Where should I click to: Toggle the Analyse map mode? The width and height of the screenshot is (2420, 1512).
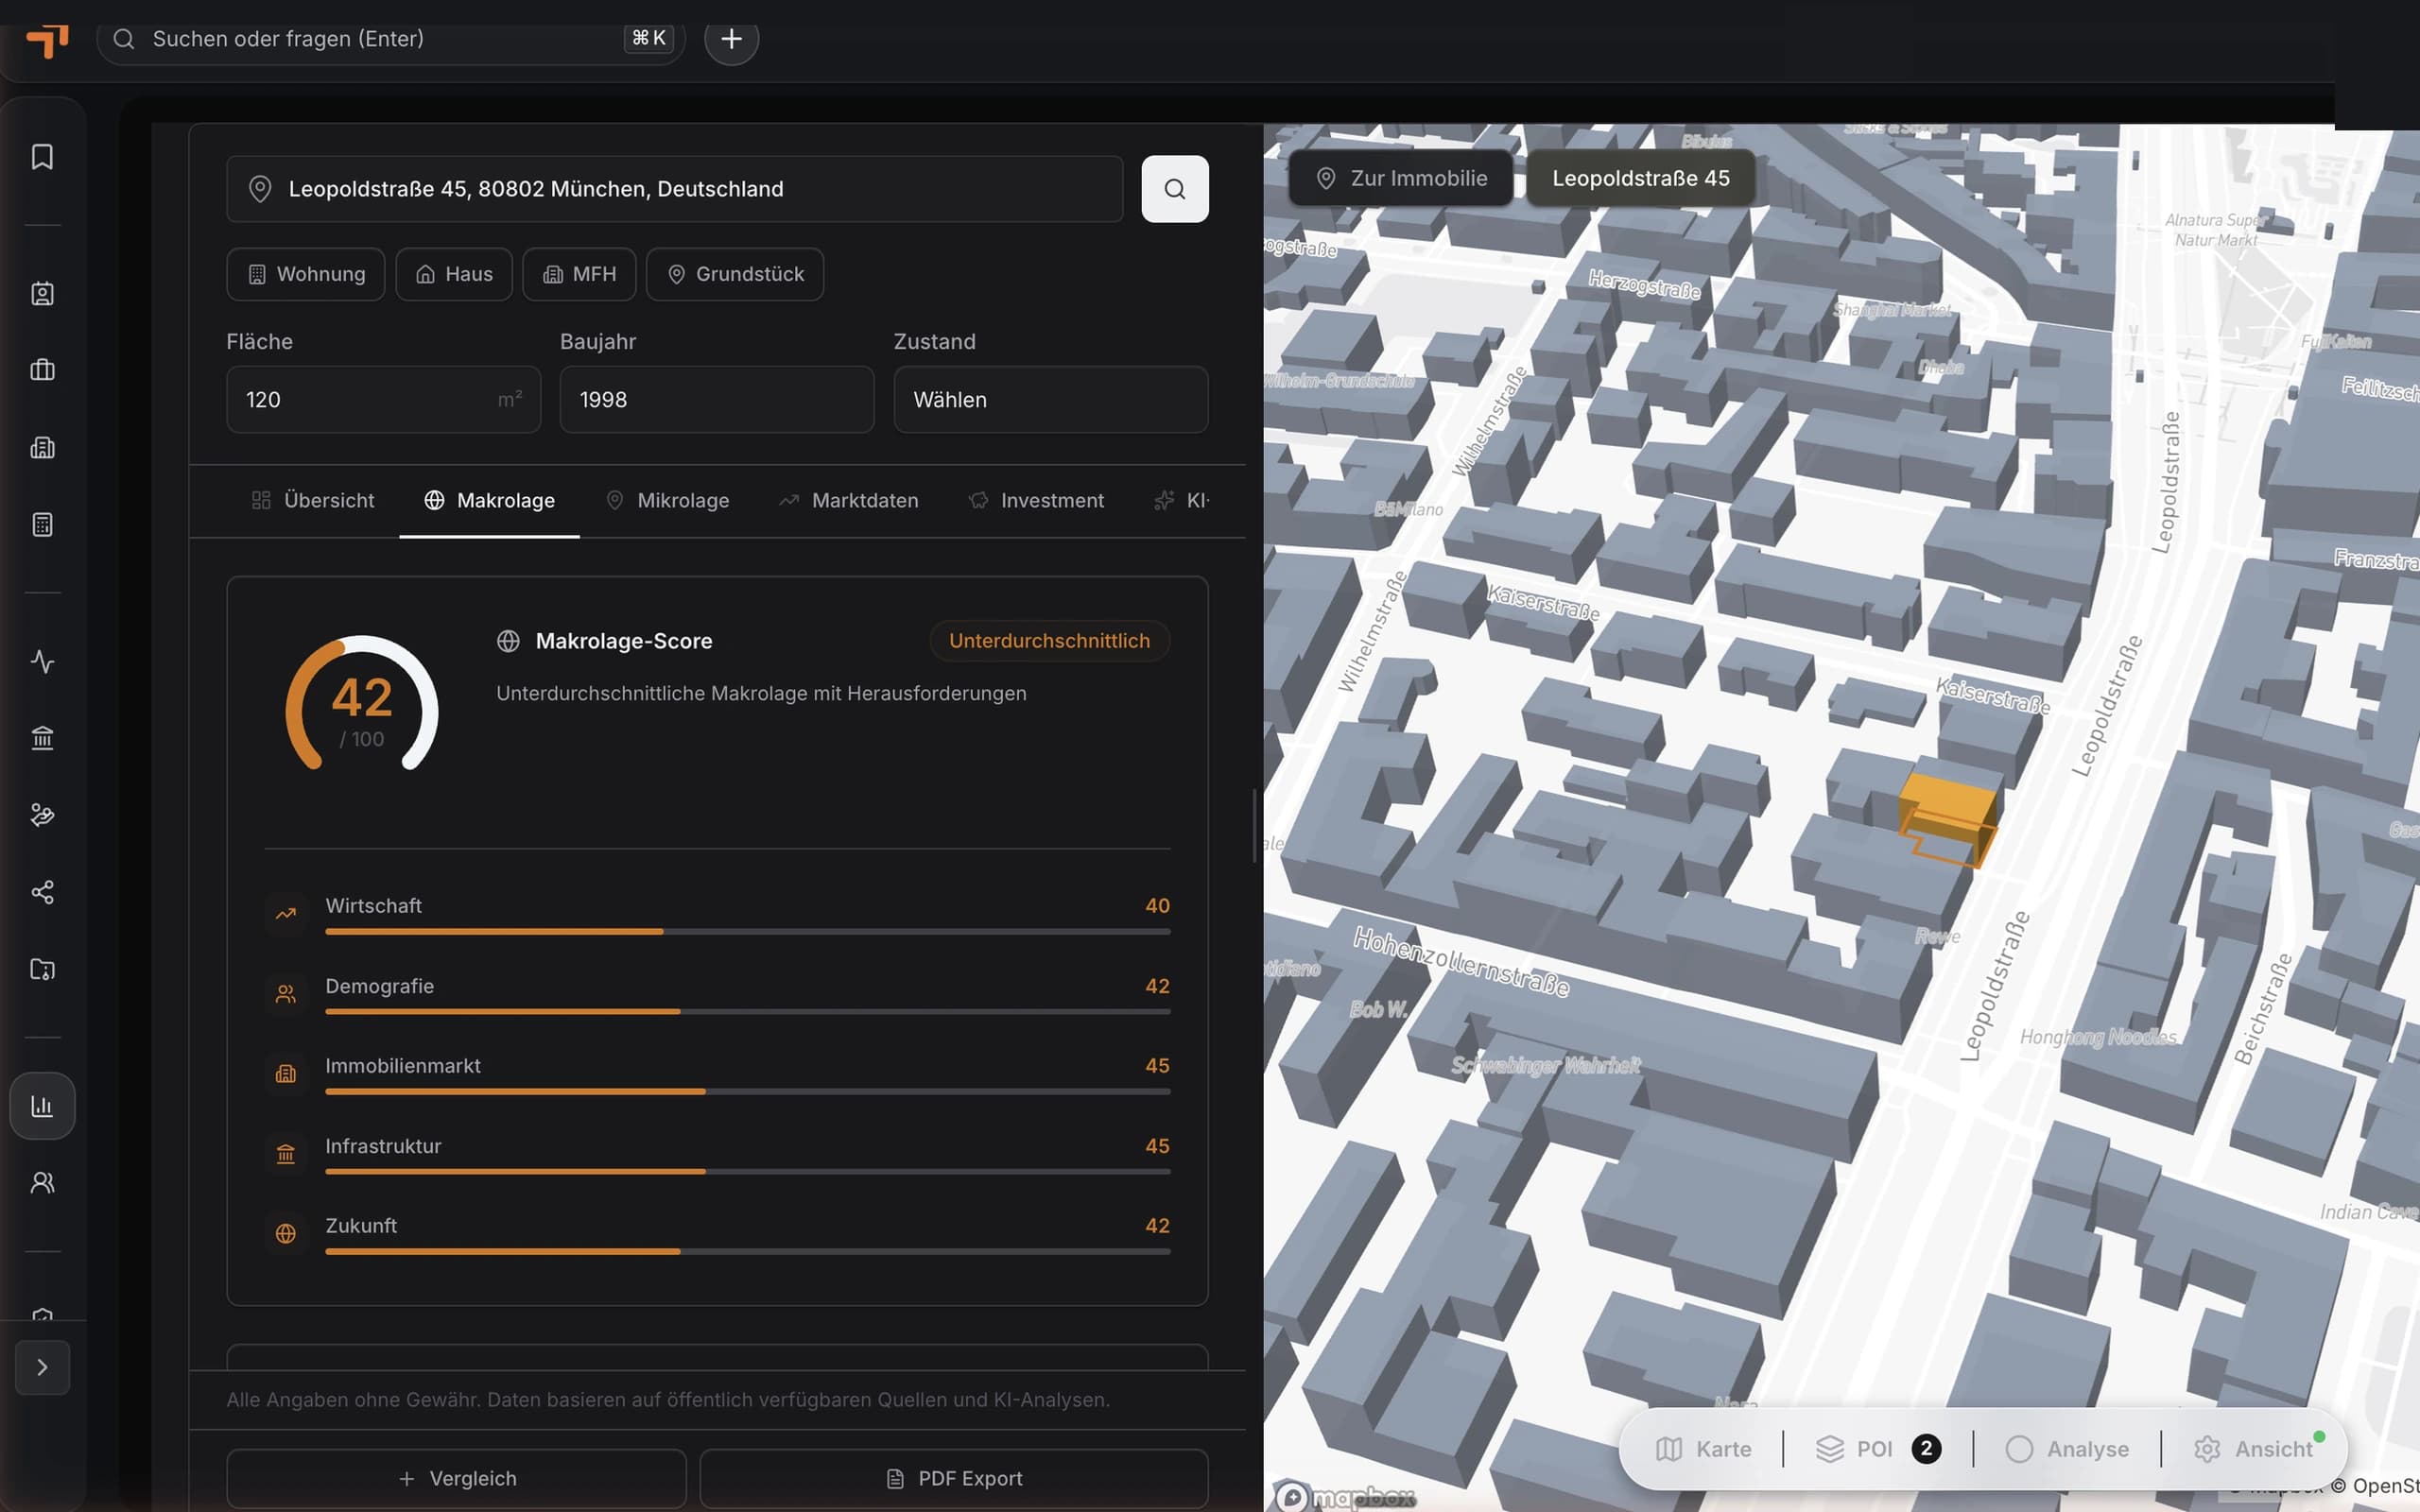[x=2068, y=1449]
